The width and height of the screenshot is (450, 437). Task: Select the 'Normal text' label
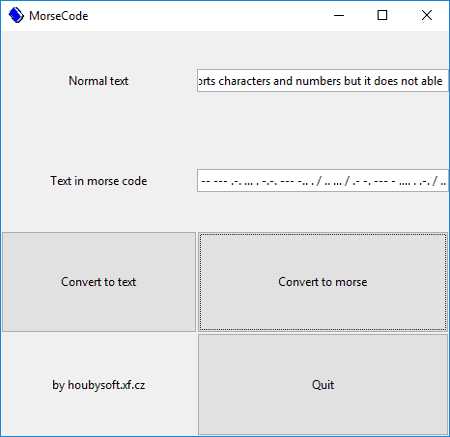(x=98, y=81)
